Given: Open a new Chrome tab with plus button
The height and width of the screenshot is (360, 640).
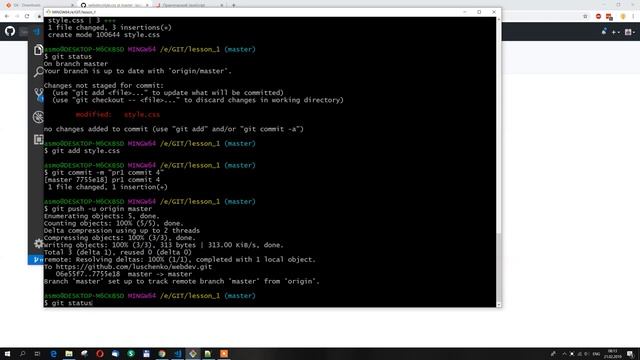Looking at the screenshot, I should coord(234,5).
